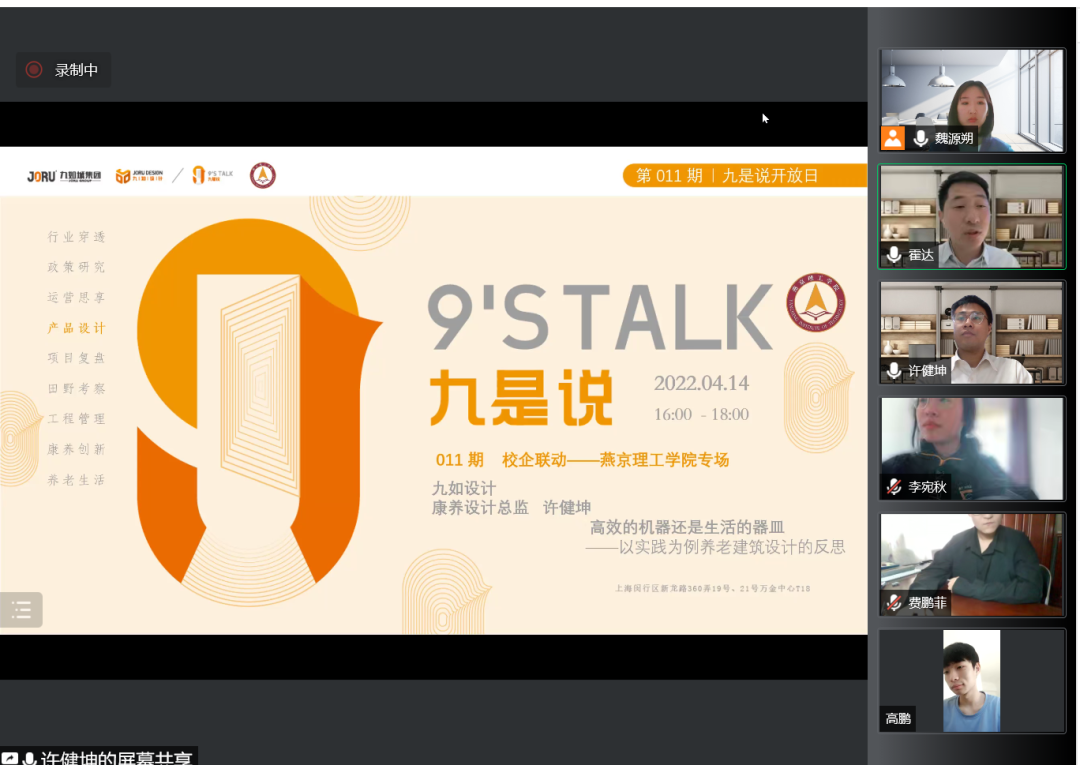Click the red recording indicator icon
Image resolution: width=1080 pixels, height=765 pixels.
34,70
